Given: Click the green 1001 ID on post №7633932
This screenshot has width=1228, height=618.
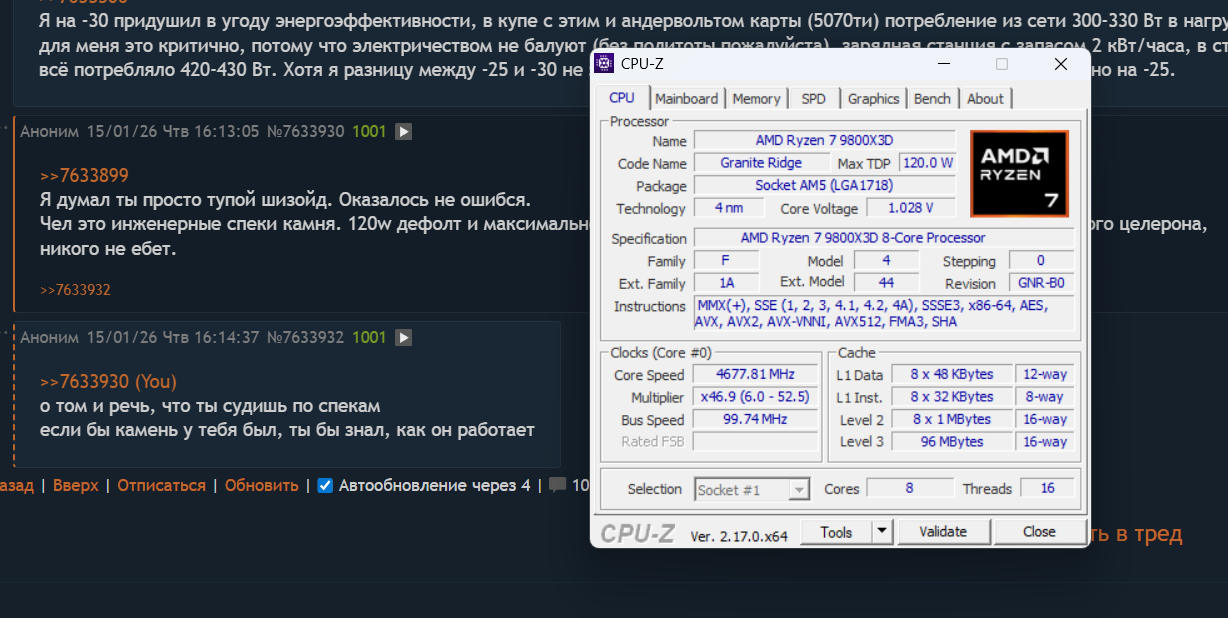Looking at the screenshot, I should coord(369,338).
